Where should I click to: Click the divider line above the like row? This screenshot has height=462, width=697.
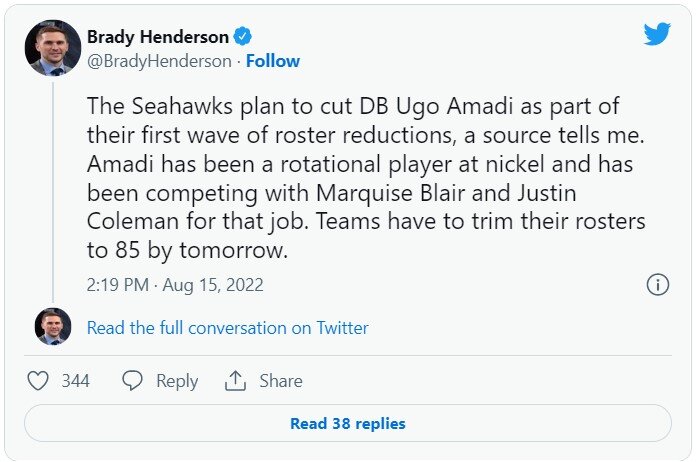pos(348,355)
